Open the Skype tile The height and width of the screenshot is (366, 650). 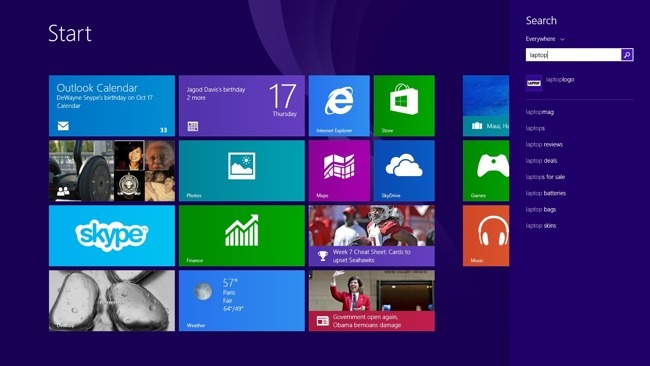[112, 235]
